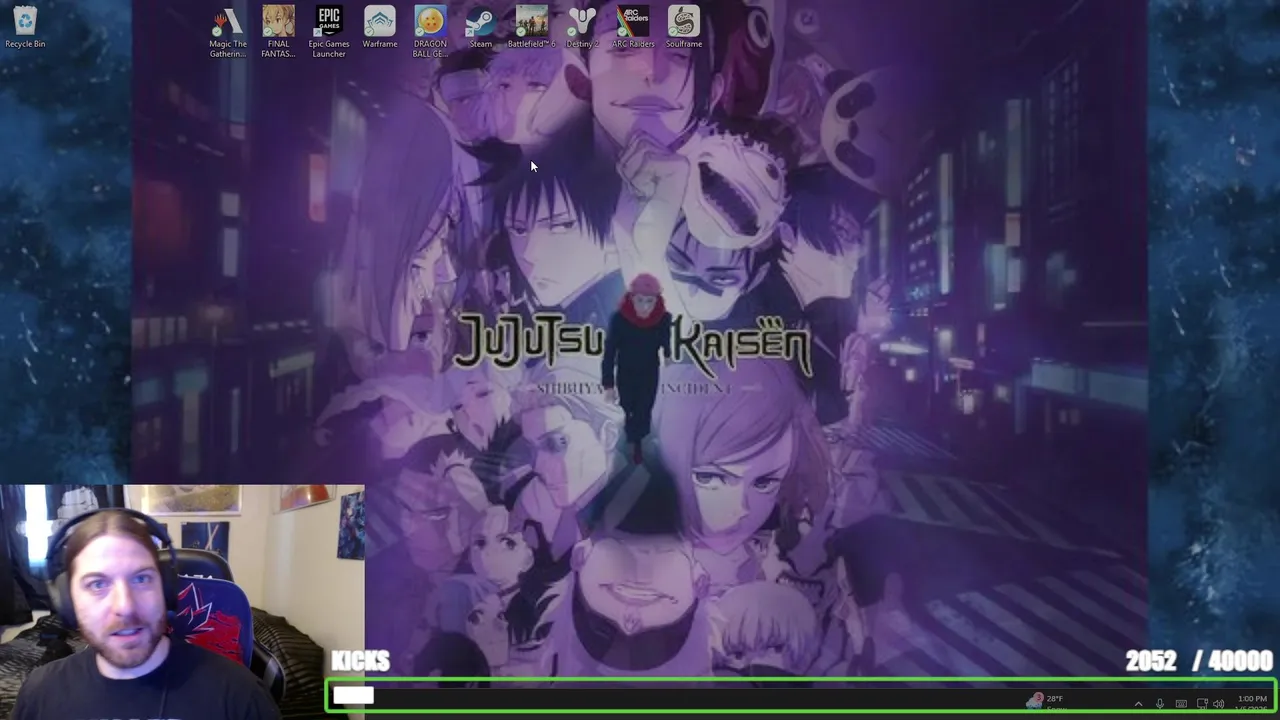Expand the hidden system tray icons chevron
The height and width of the screenshot is (720, 1280).
1138,704
